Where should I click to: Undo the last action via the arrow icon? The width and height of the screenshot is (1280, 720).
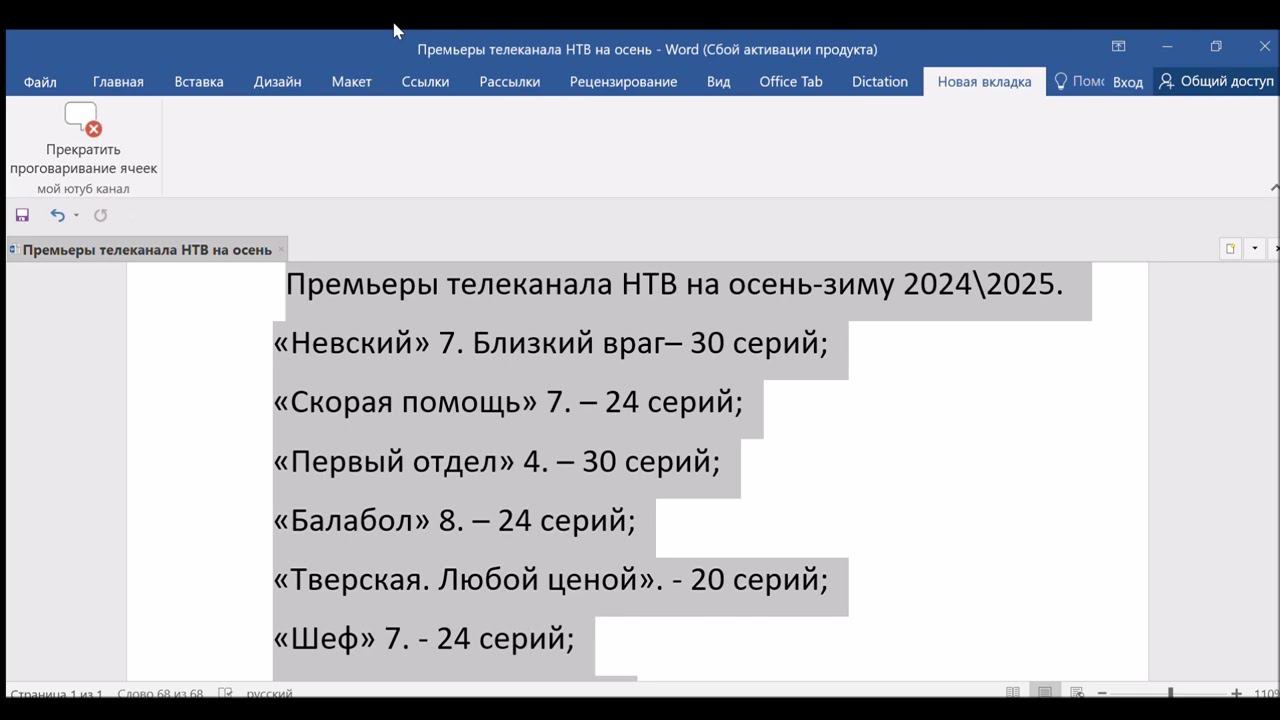57,215
